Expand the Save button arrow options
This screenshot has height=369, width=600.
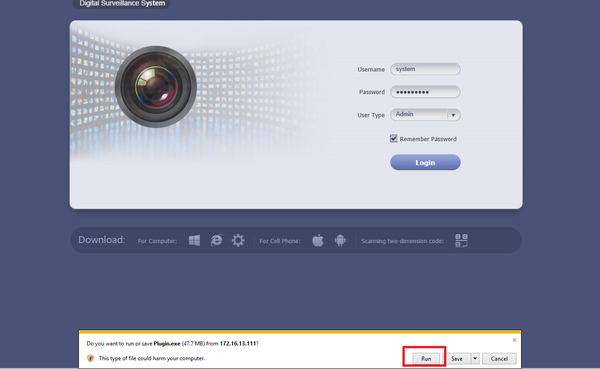[475, 359]
